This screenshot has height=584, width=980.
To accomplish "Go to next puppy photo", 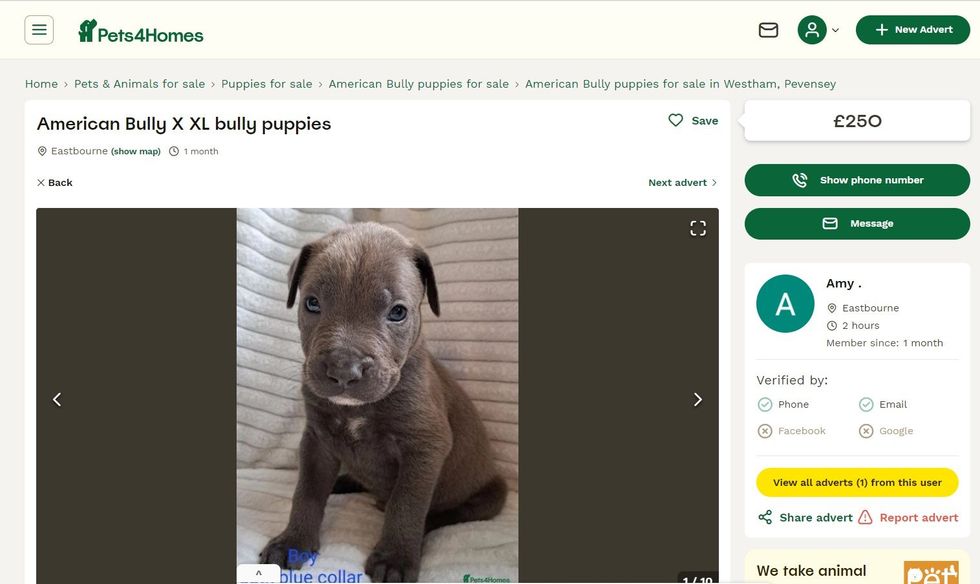I will [698, 399].
